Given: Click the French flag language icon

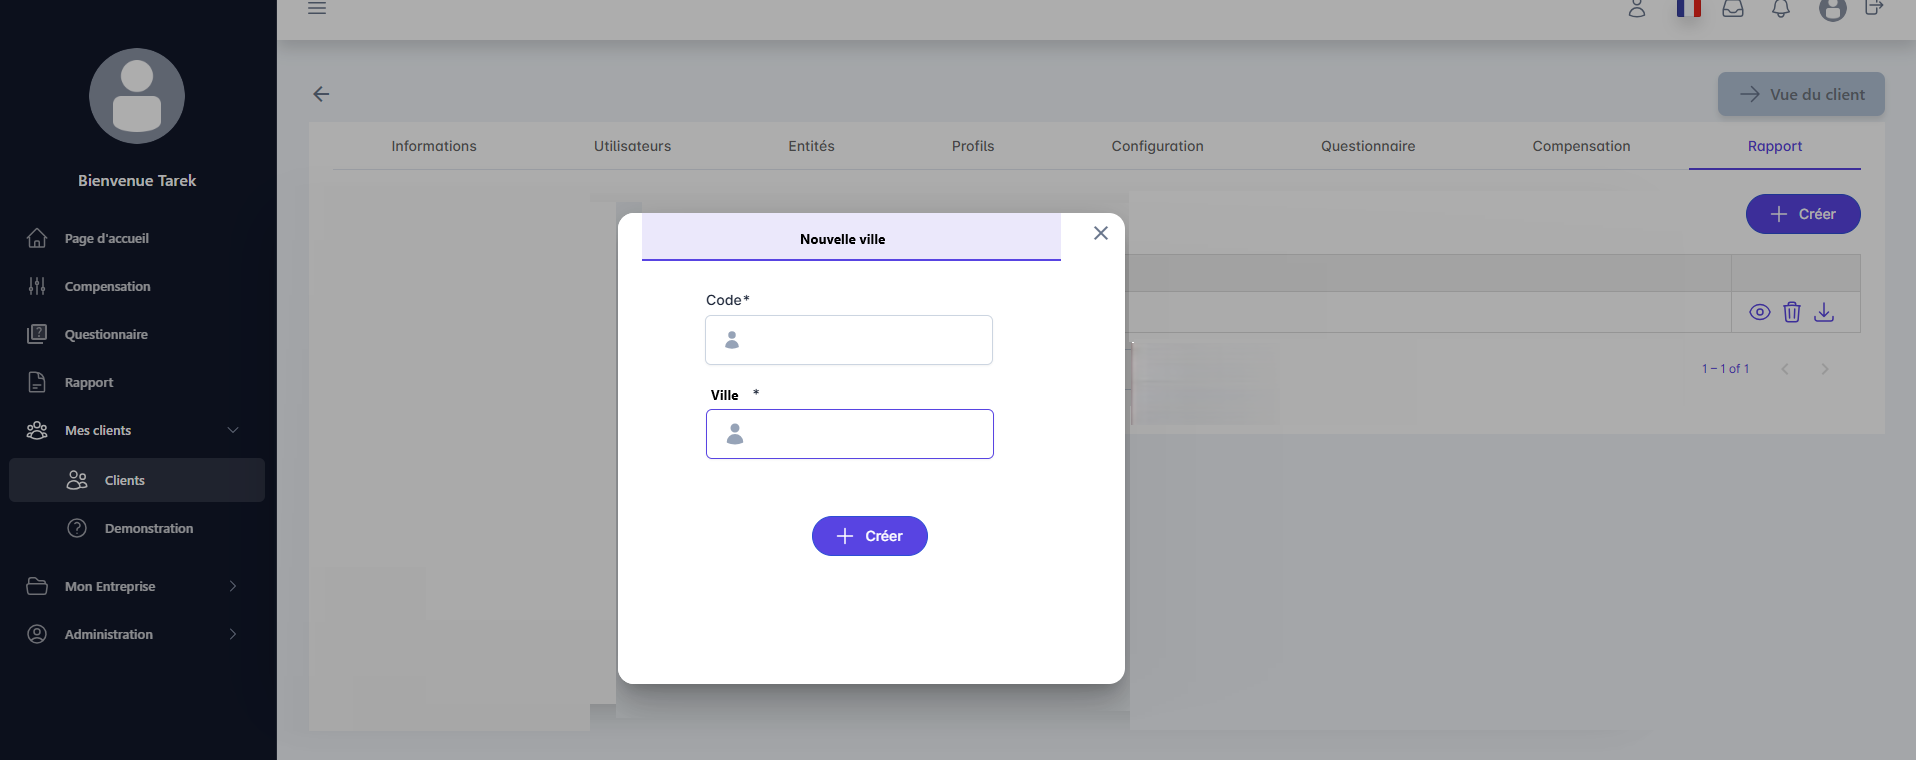Looking at the screenshot, I should tap(1688, 9).
